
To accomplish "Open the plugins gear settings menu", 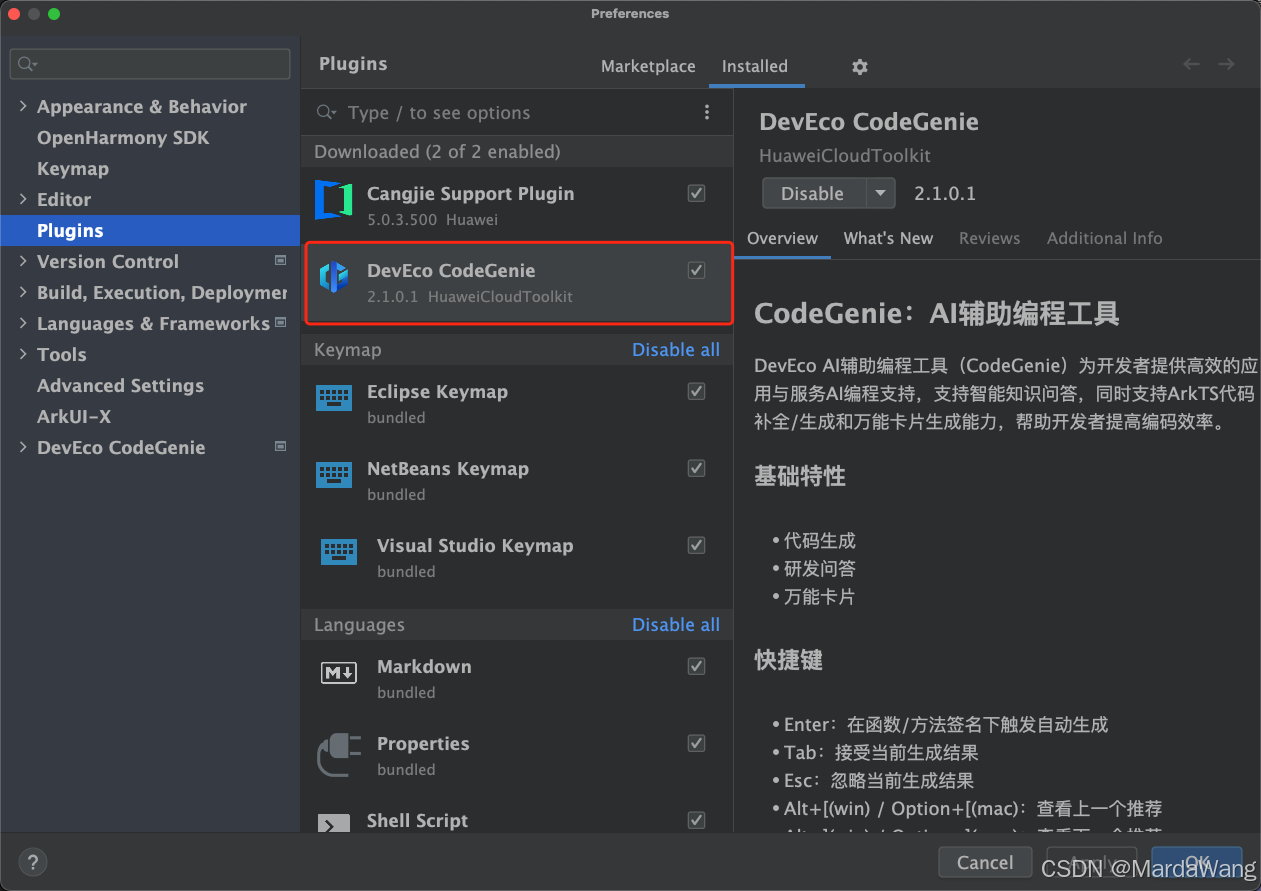I will (860, 67).
